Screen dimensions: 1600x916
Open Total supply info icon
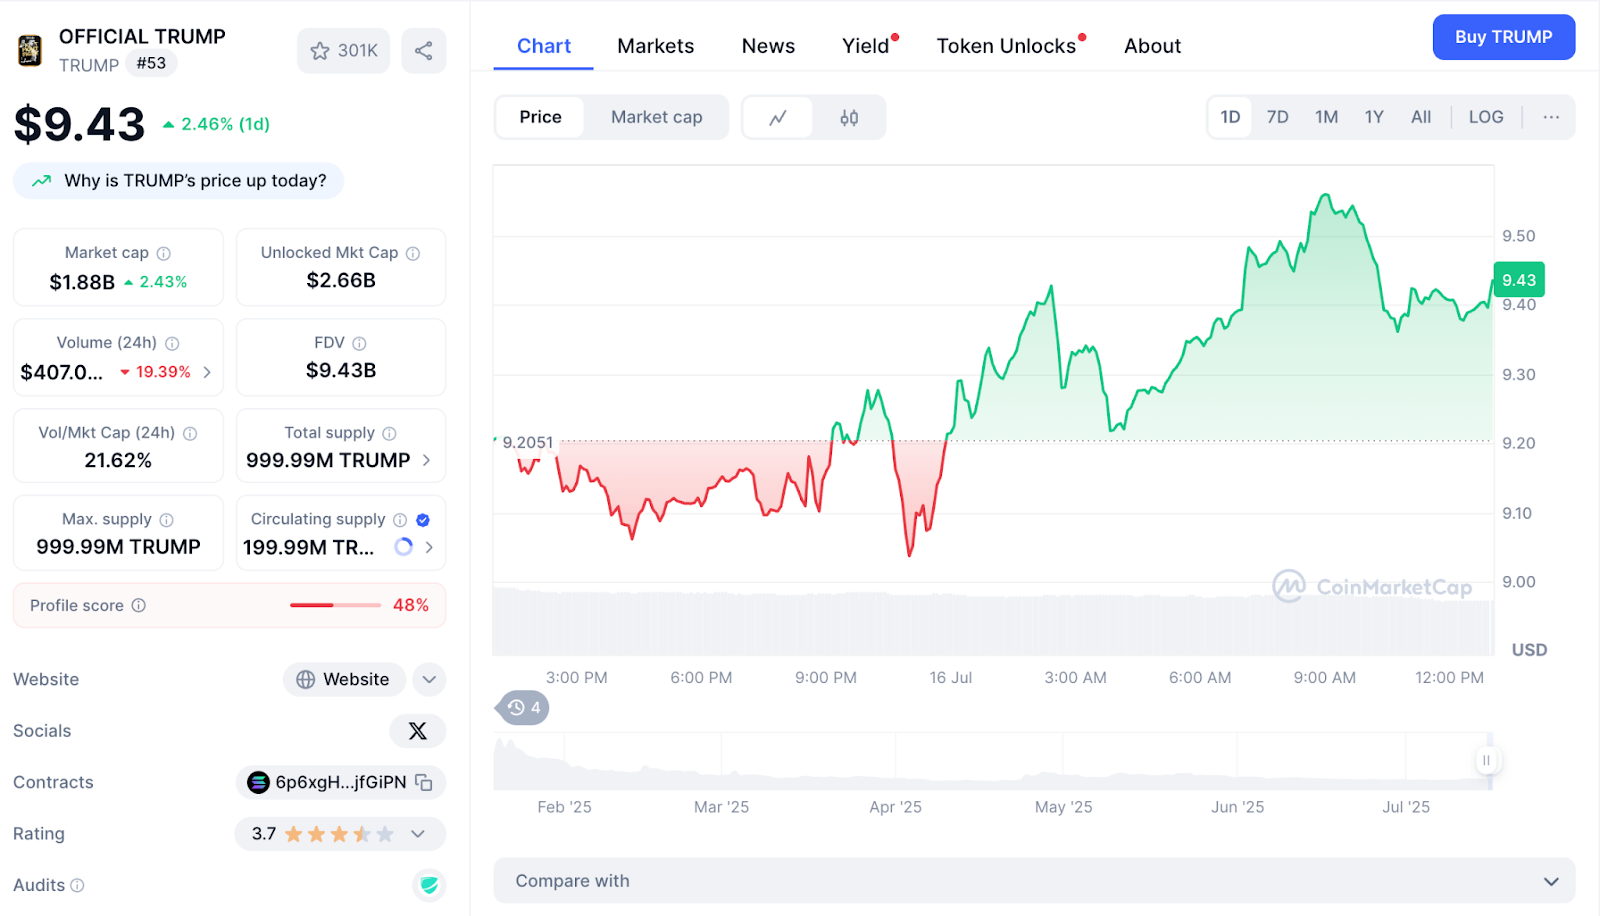(x=389, y=433)
